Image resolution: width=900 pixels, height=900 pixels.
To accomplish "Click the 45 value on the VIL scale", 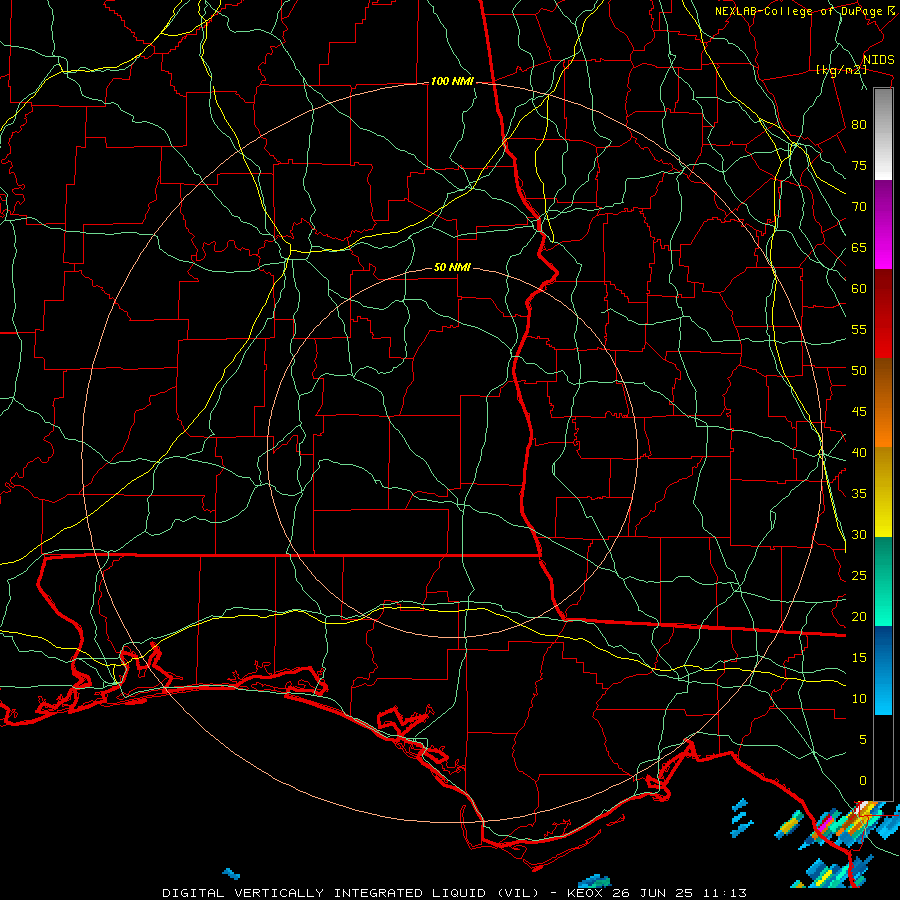I will point(859,412).
